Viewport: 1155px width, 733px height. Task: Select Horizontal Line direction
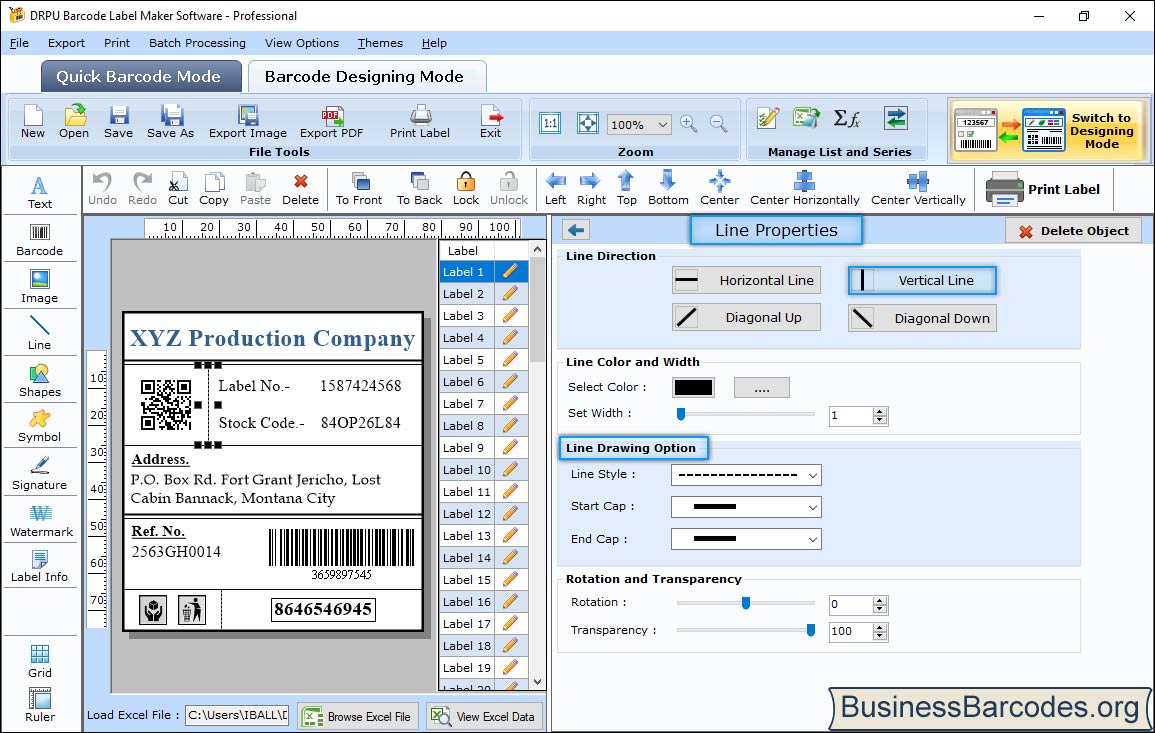coord(746,280)
